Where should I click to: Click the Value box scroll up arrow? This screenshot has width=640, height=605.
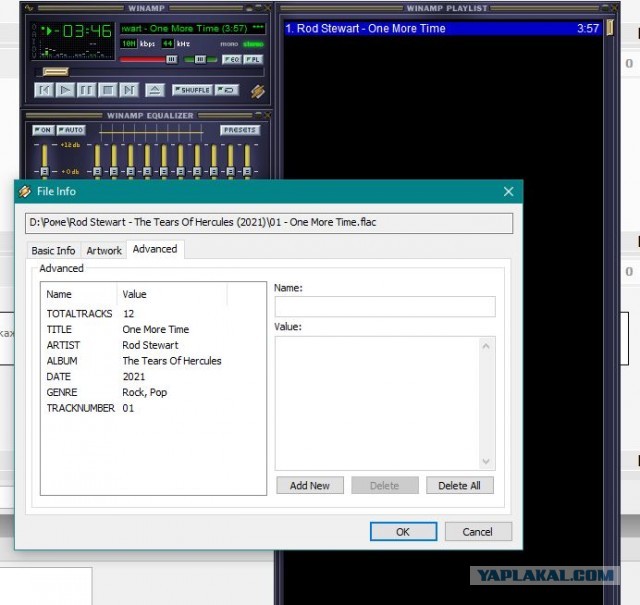pos(486,347)
